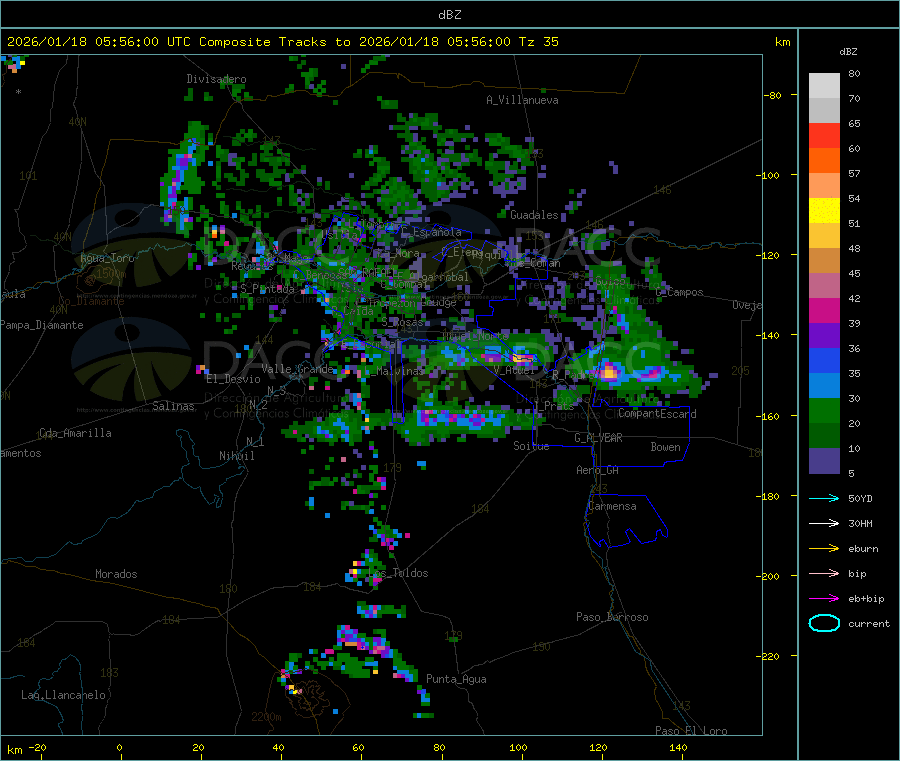
Task: Click the magenta eb+bip arrow legend icon
Action: [824, 599]
